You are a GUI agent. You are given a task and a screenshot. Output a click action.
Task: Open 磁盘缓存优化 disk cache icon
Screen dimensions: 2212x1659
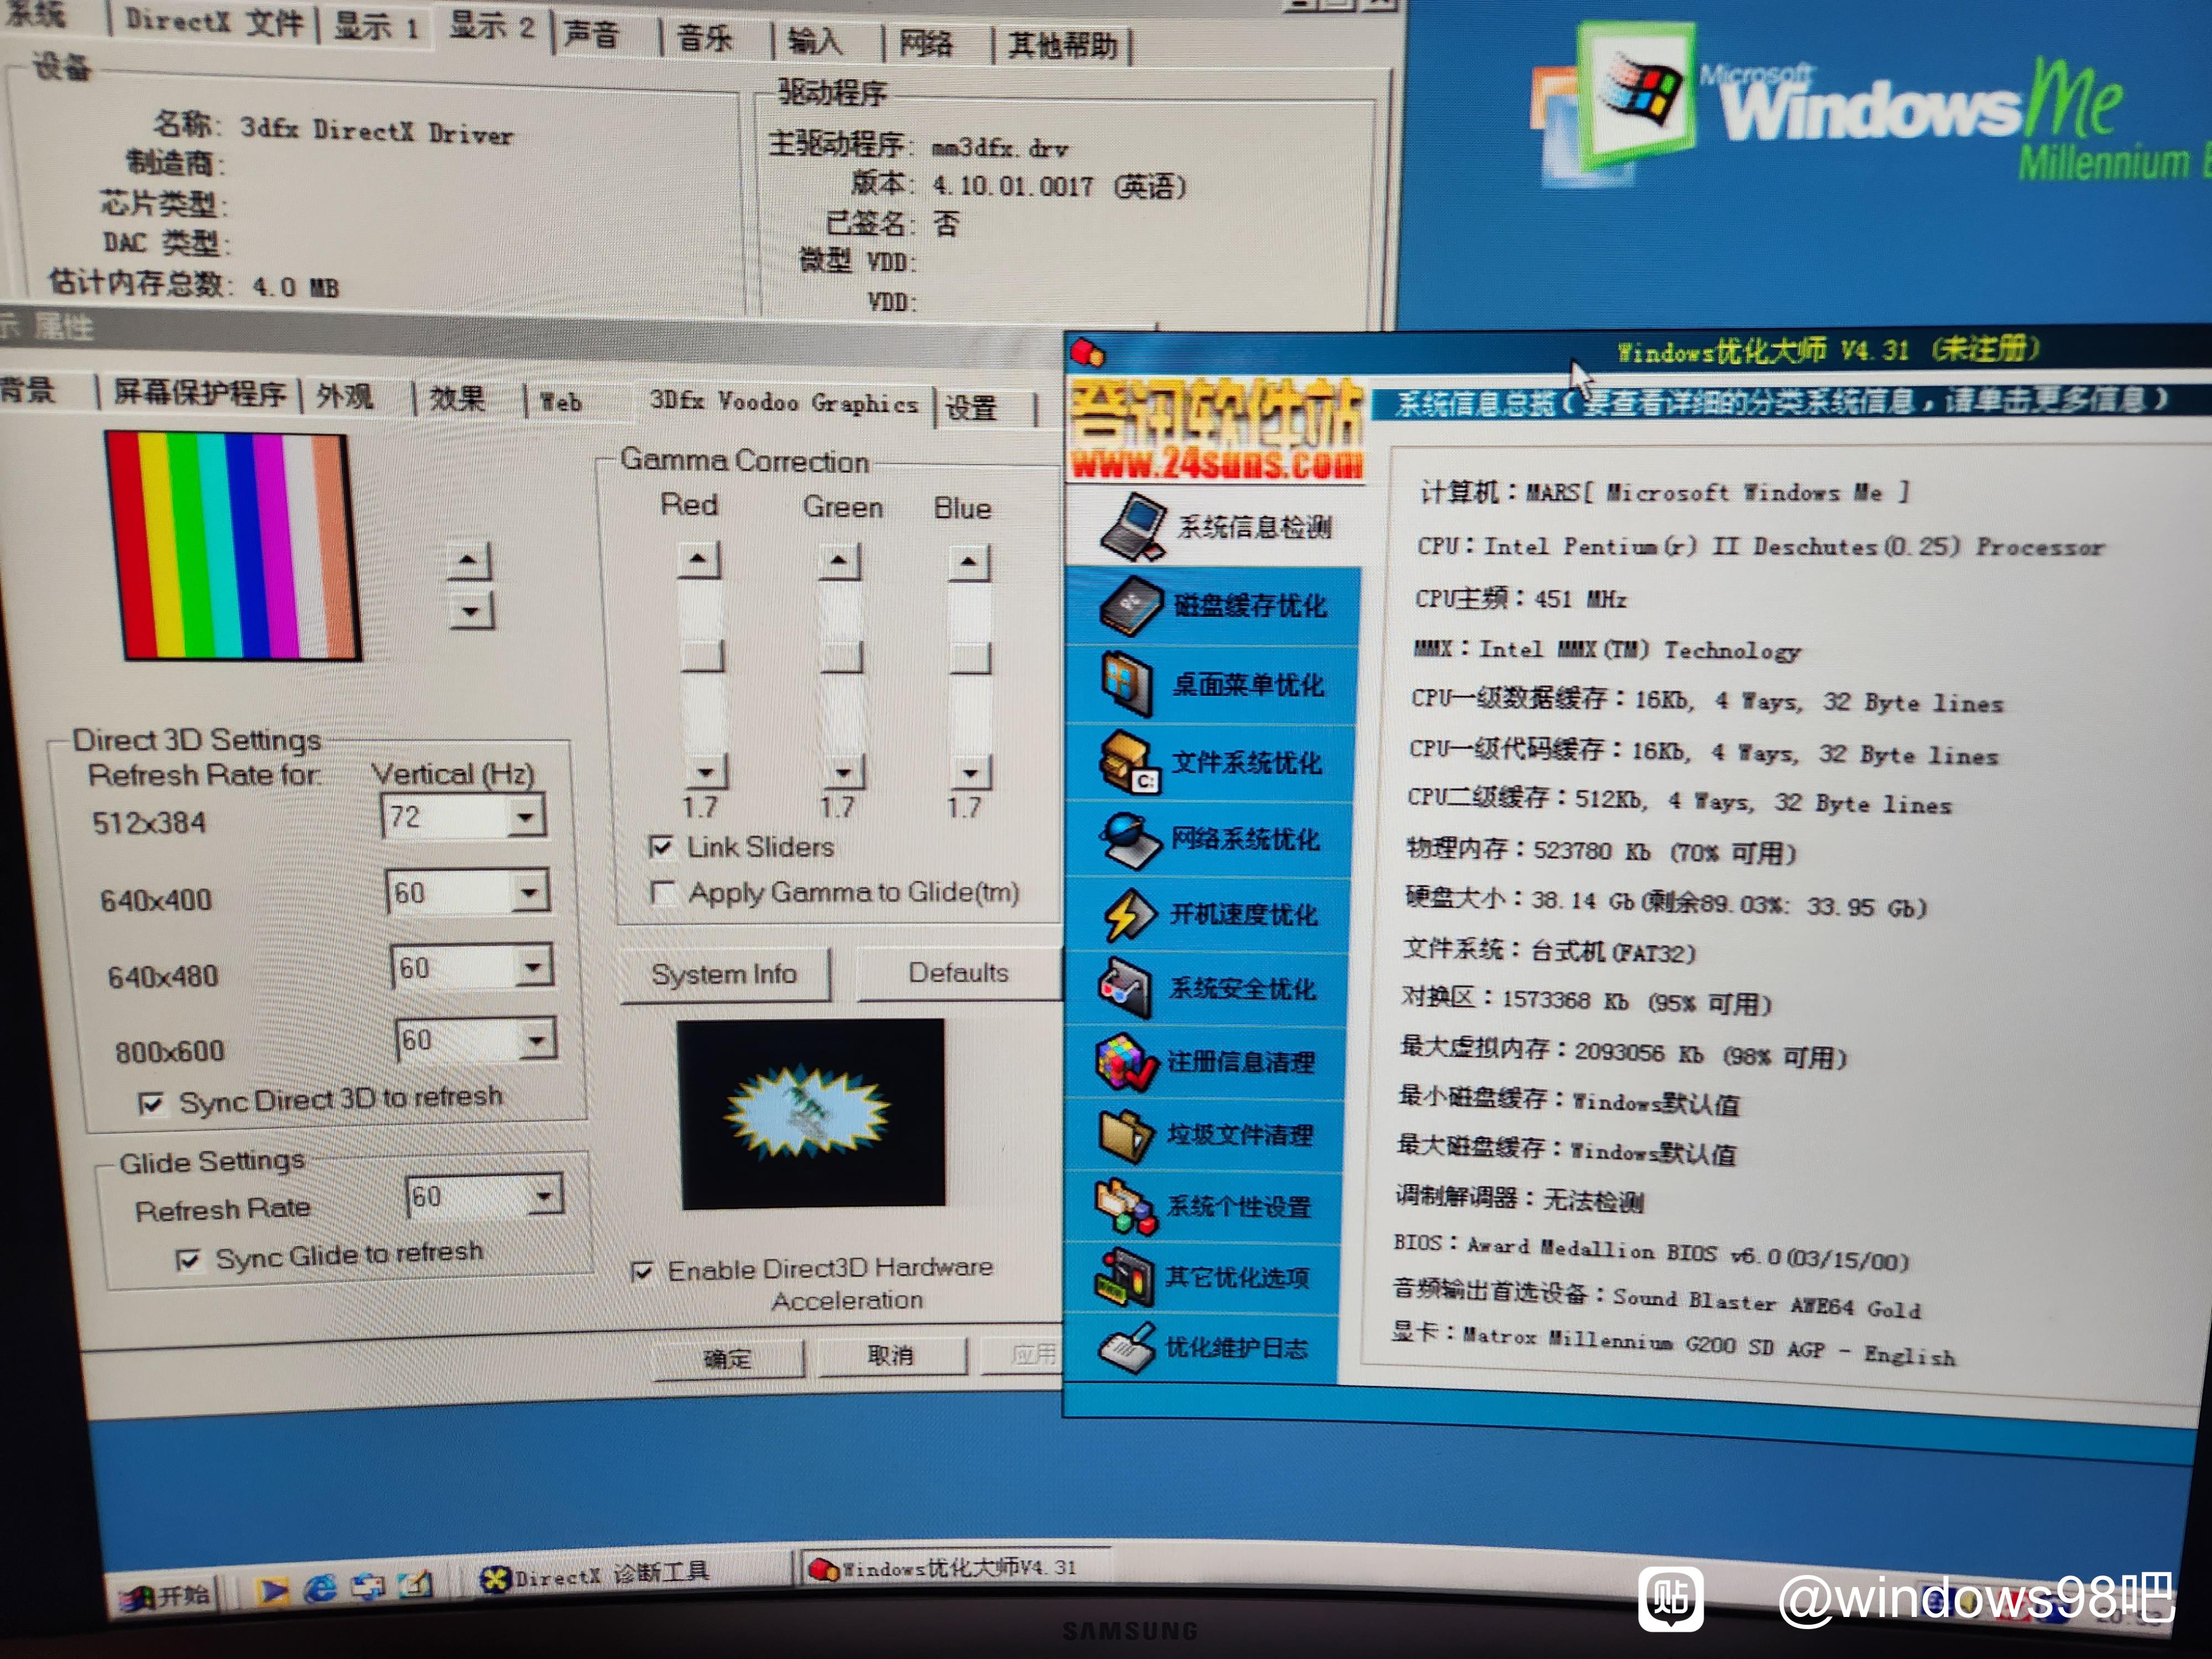click(x=1131, y=606)
